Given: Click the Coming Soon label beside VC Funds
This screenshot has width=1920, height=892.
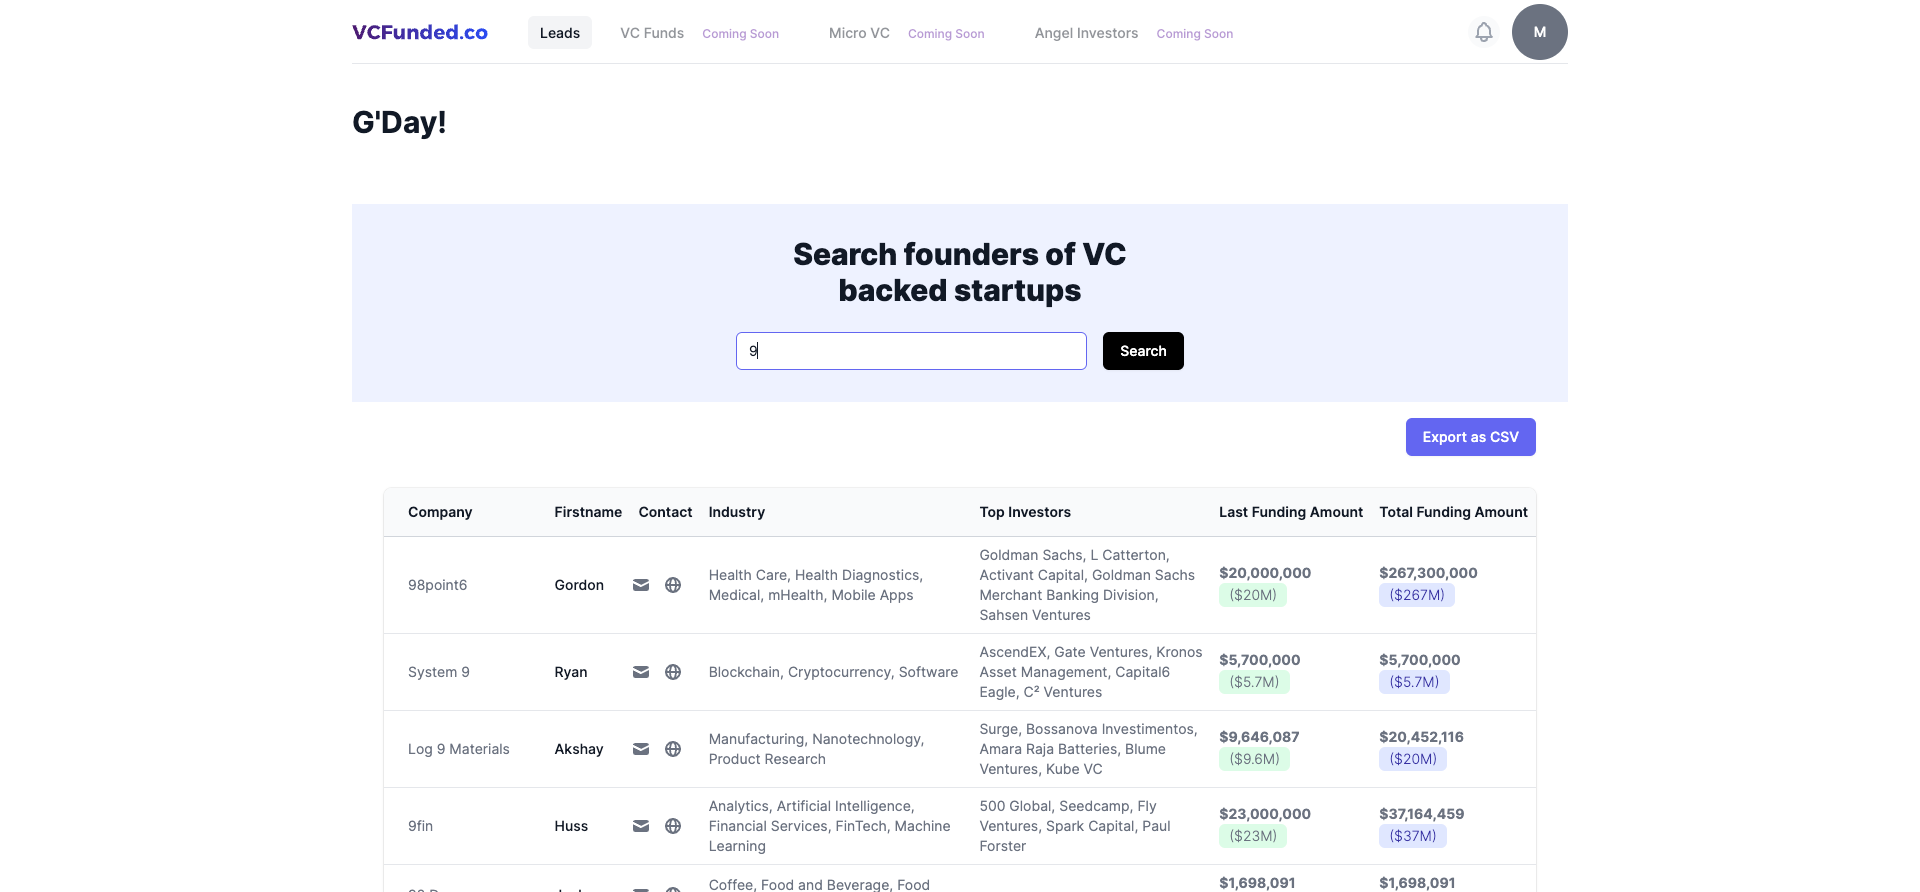Looking at the screenshot, I should 740,34.
